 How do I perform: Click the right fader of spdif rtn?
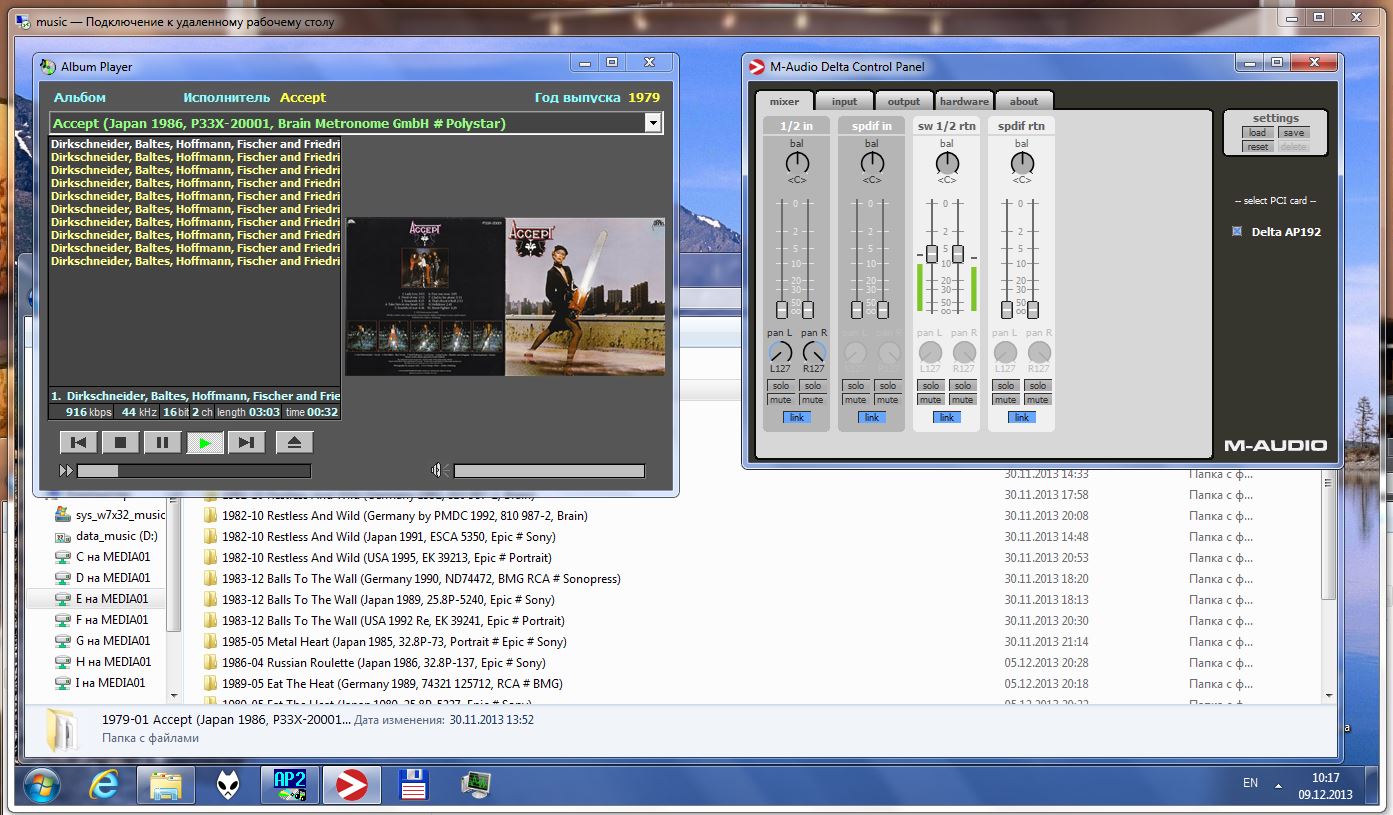(x=1033, y=310)
